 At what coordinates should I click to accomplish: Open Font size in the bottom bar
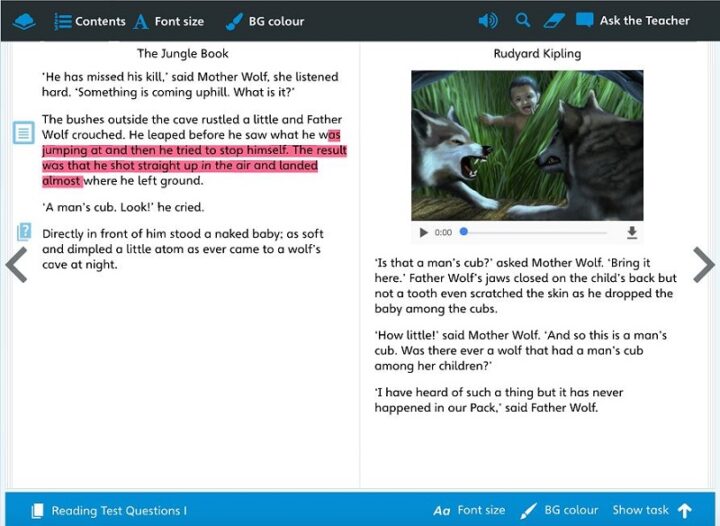[481, 510]
